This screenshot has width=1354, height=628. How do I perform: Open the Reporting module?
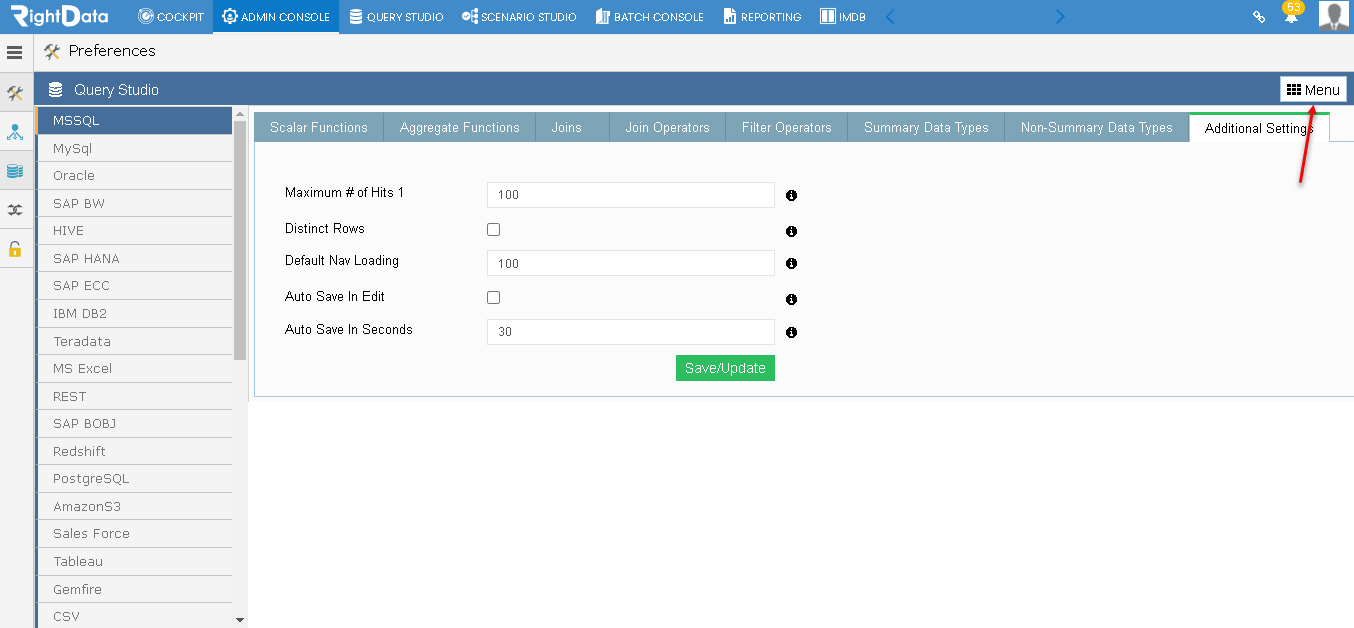pyautogui.click(x=762, y=17)
